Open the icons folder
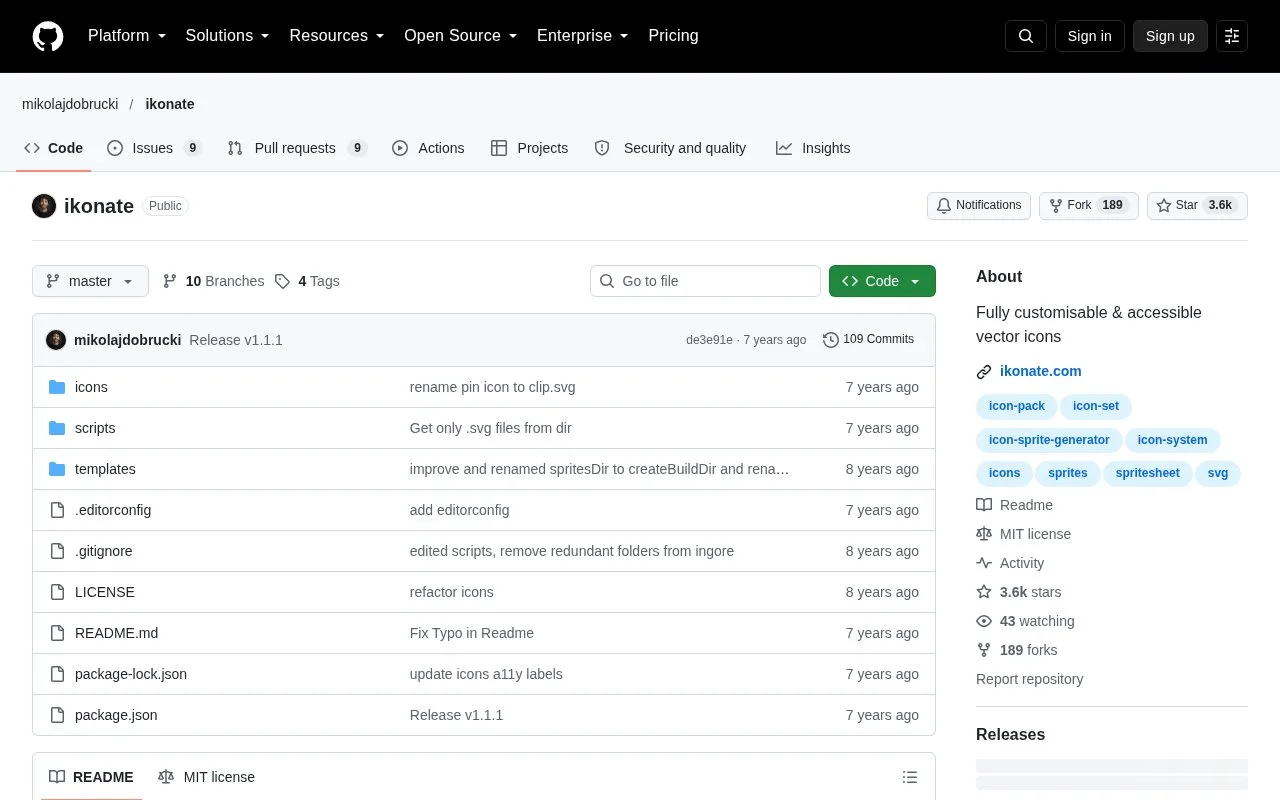 91,387
